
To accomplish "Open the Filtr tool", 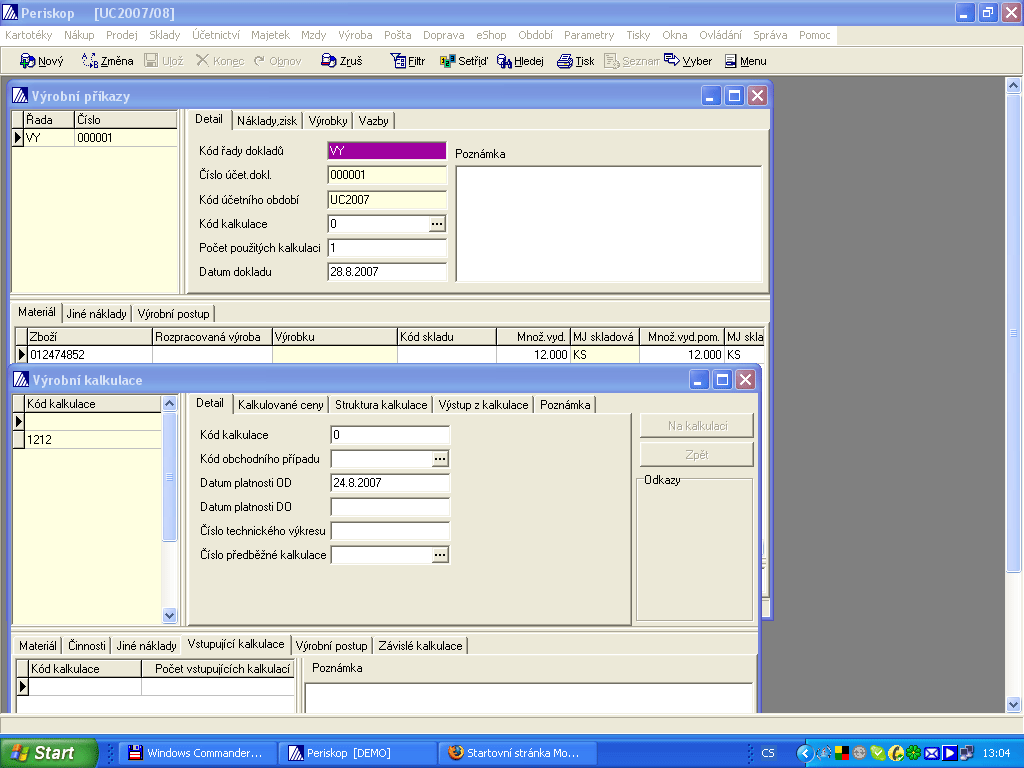I will tap(397, 61).
